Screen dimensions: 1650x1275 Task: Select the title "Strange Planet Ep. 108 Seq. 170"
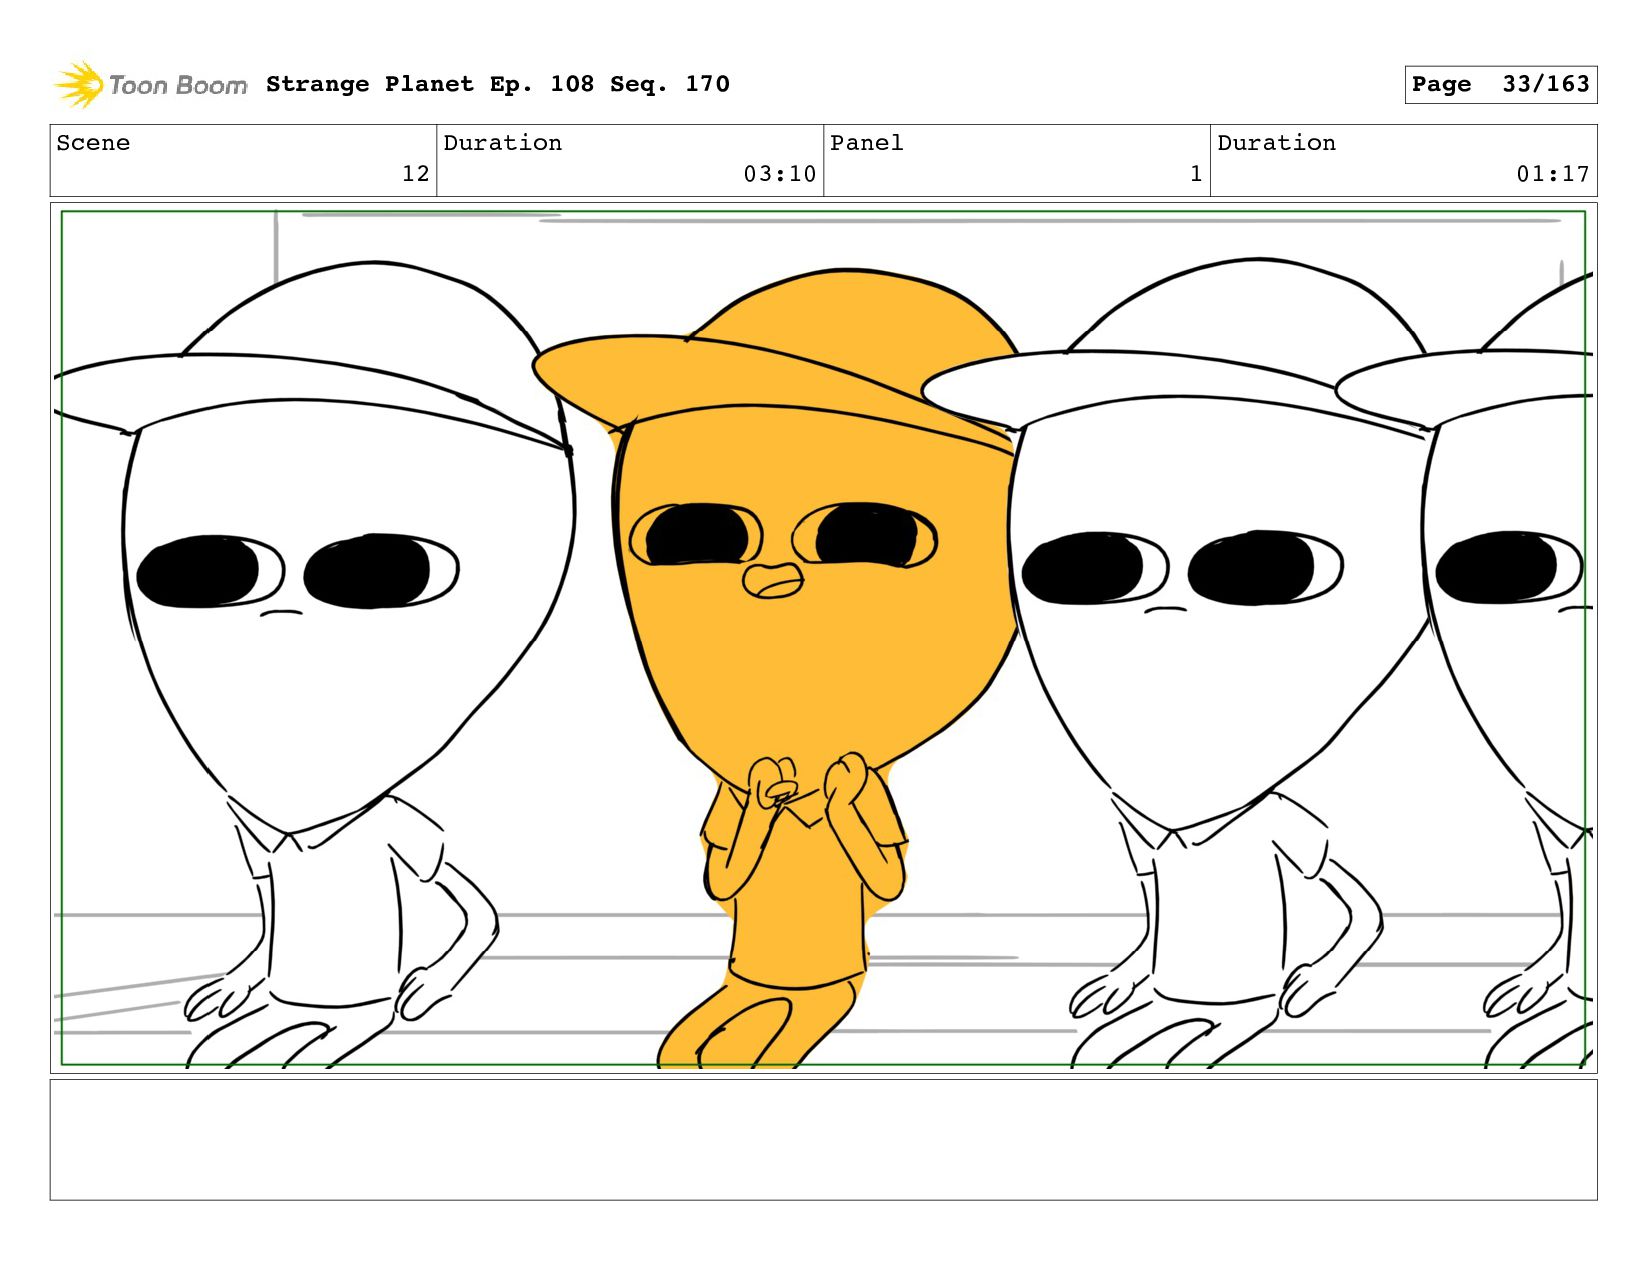(498, 84)
